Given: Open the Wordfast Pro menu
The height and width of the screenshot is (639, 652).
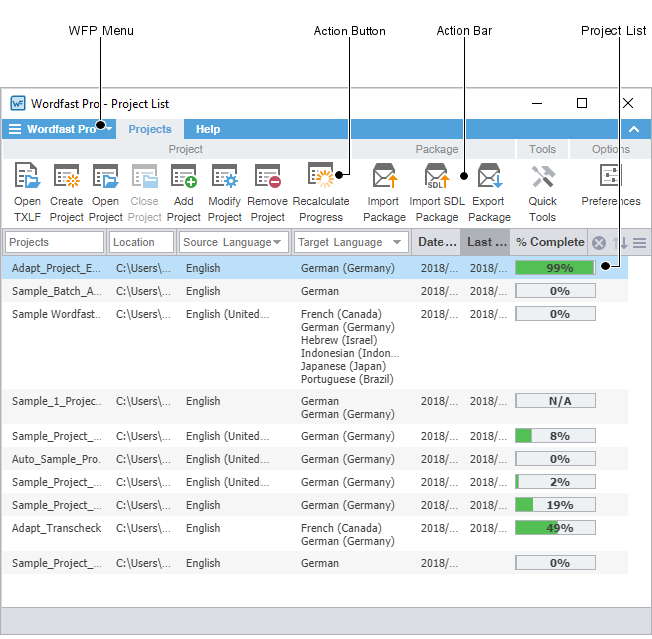Looking at the screenshot, I should [59, 129].
